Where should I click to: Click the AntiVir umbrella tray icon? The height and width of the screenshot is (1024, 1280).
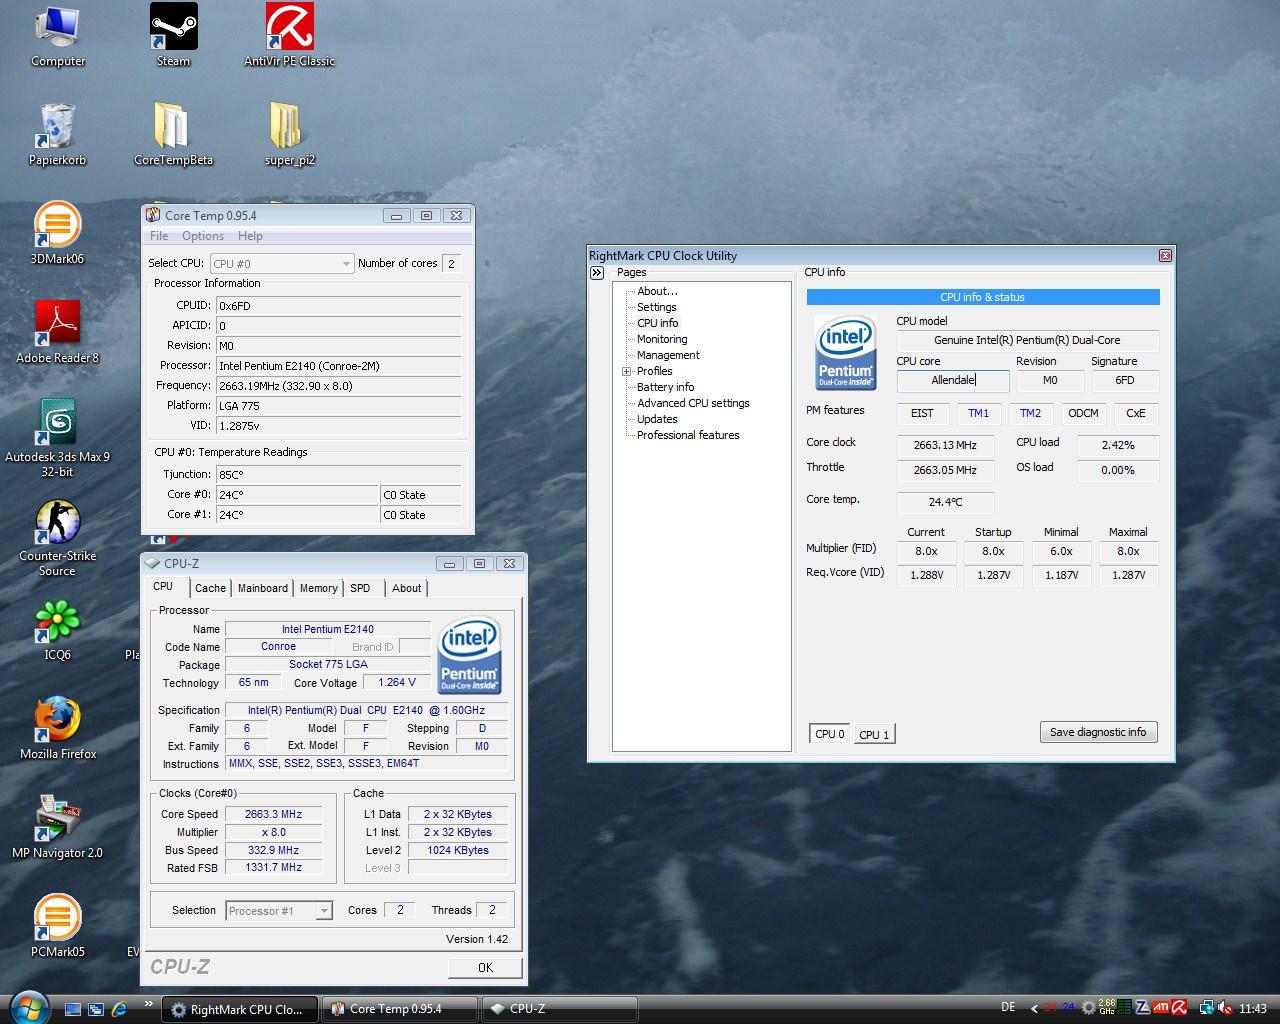1179,1008
